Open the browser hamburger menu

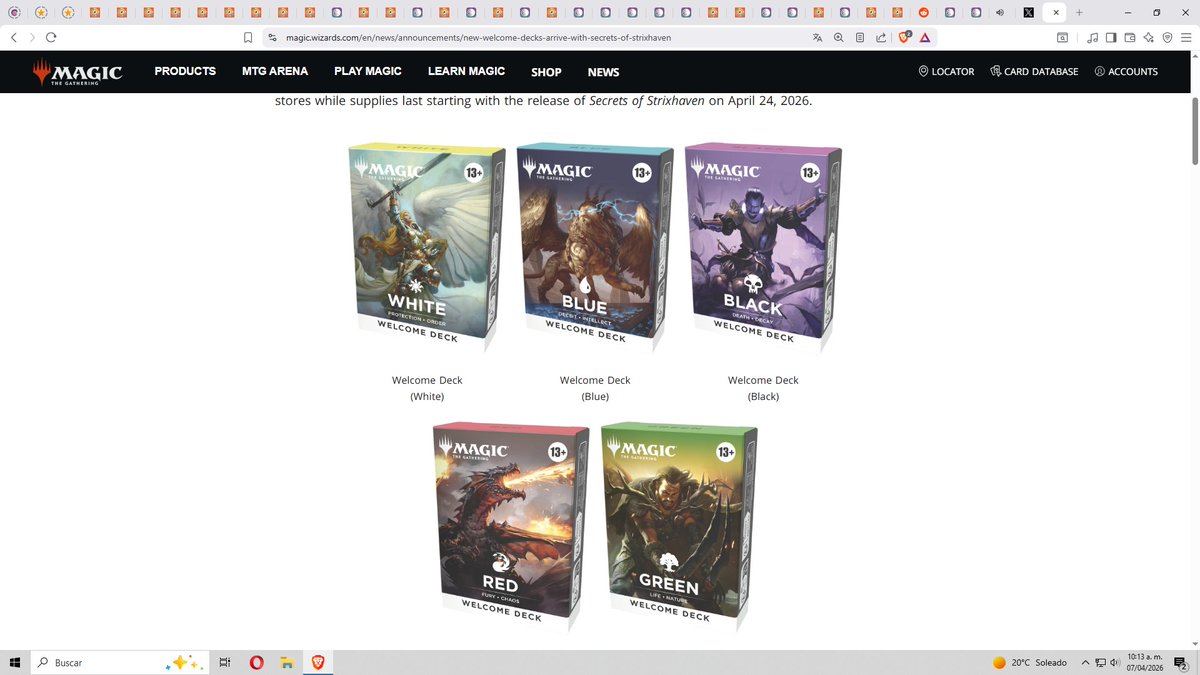click(1186, 37)
